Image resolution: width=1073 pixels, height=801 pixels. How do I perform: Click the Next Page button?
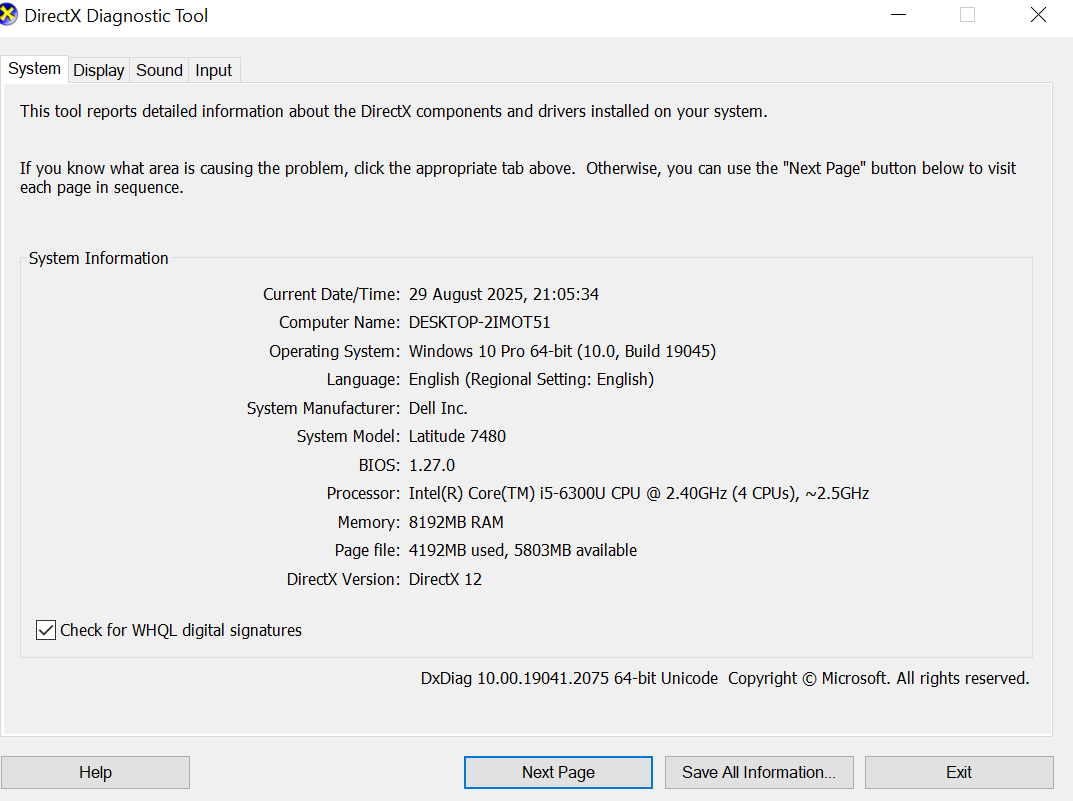(558, 772)
